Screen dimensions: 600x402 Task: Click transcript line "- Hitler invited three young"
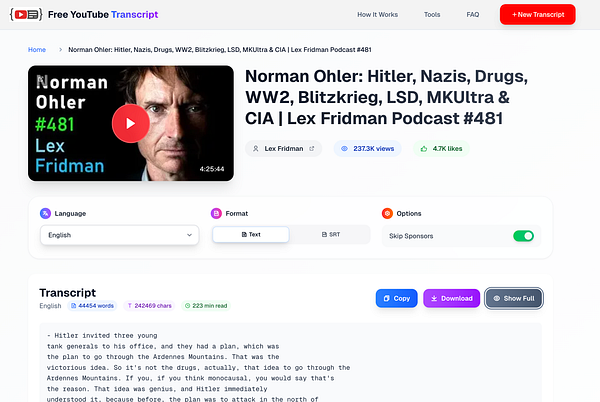click(x=102, y=335)
